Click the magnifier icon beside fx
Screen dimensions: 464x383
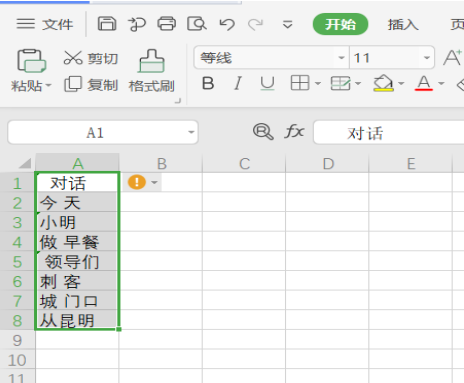coord(263,131)
